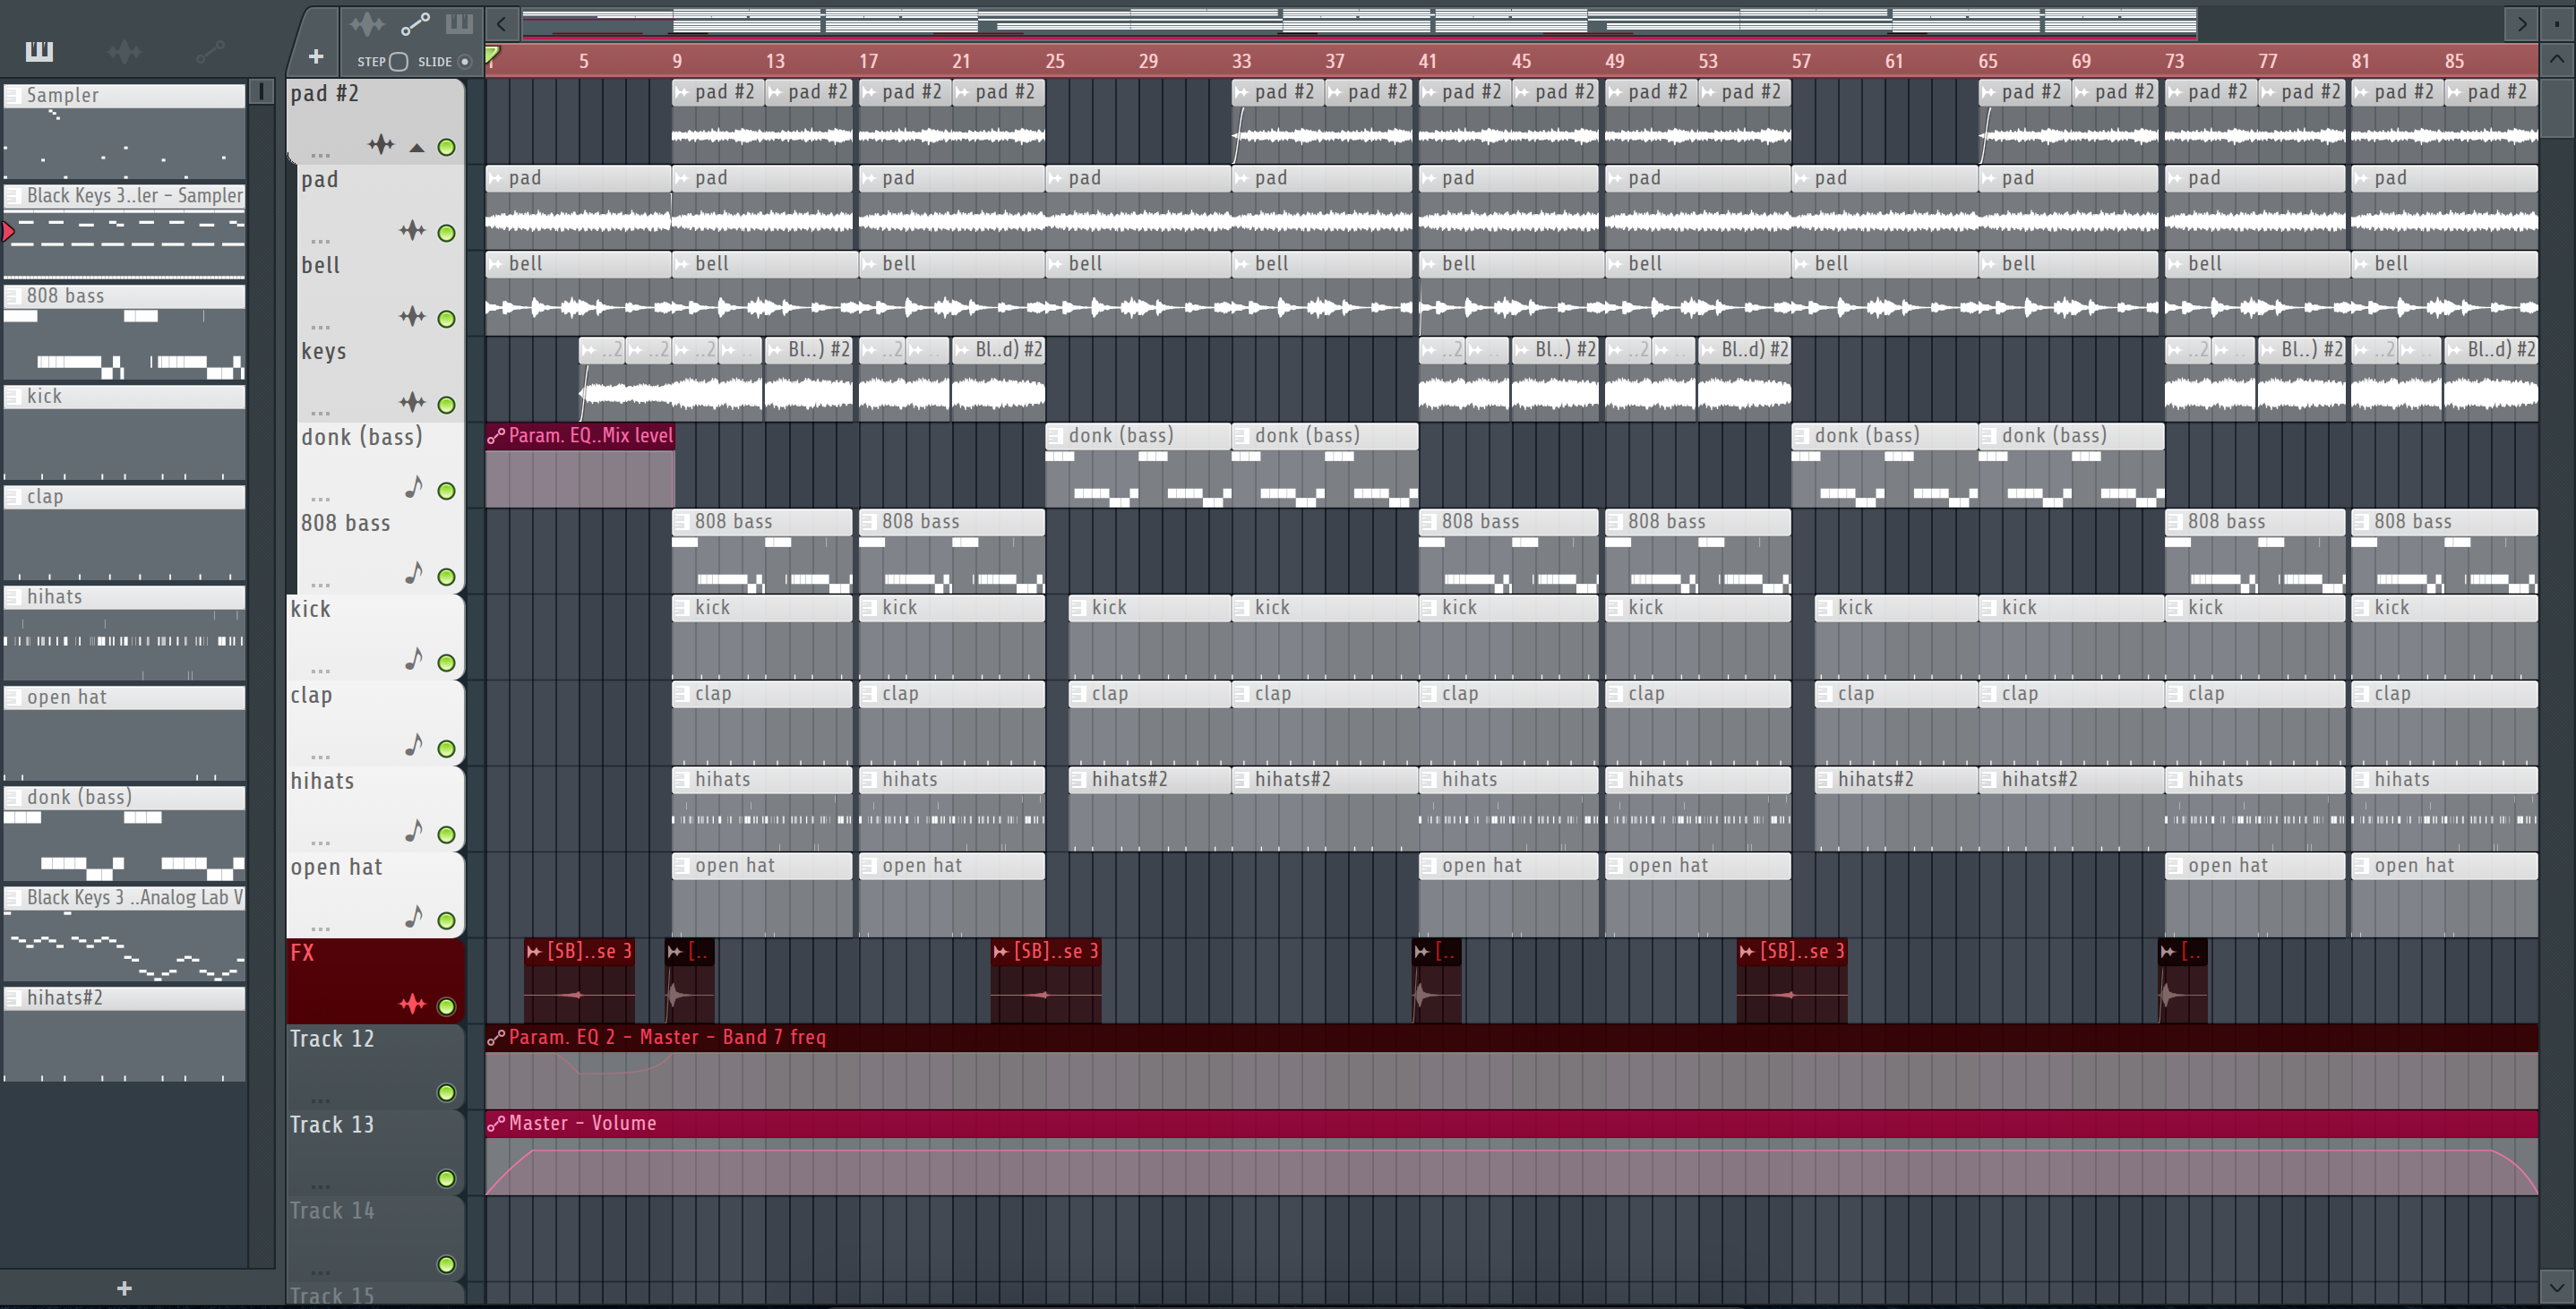This screenshot has width=2576, height=1309.
Task: Open menu of Param. EQ 2 Band 7 freq clip
Action: pyautogui.click(x=496, y=1038)
